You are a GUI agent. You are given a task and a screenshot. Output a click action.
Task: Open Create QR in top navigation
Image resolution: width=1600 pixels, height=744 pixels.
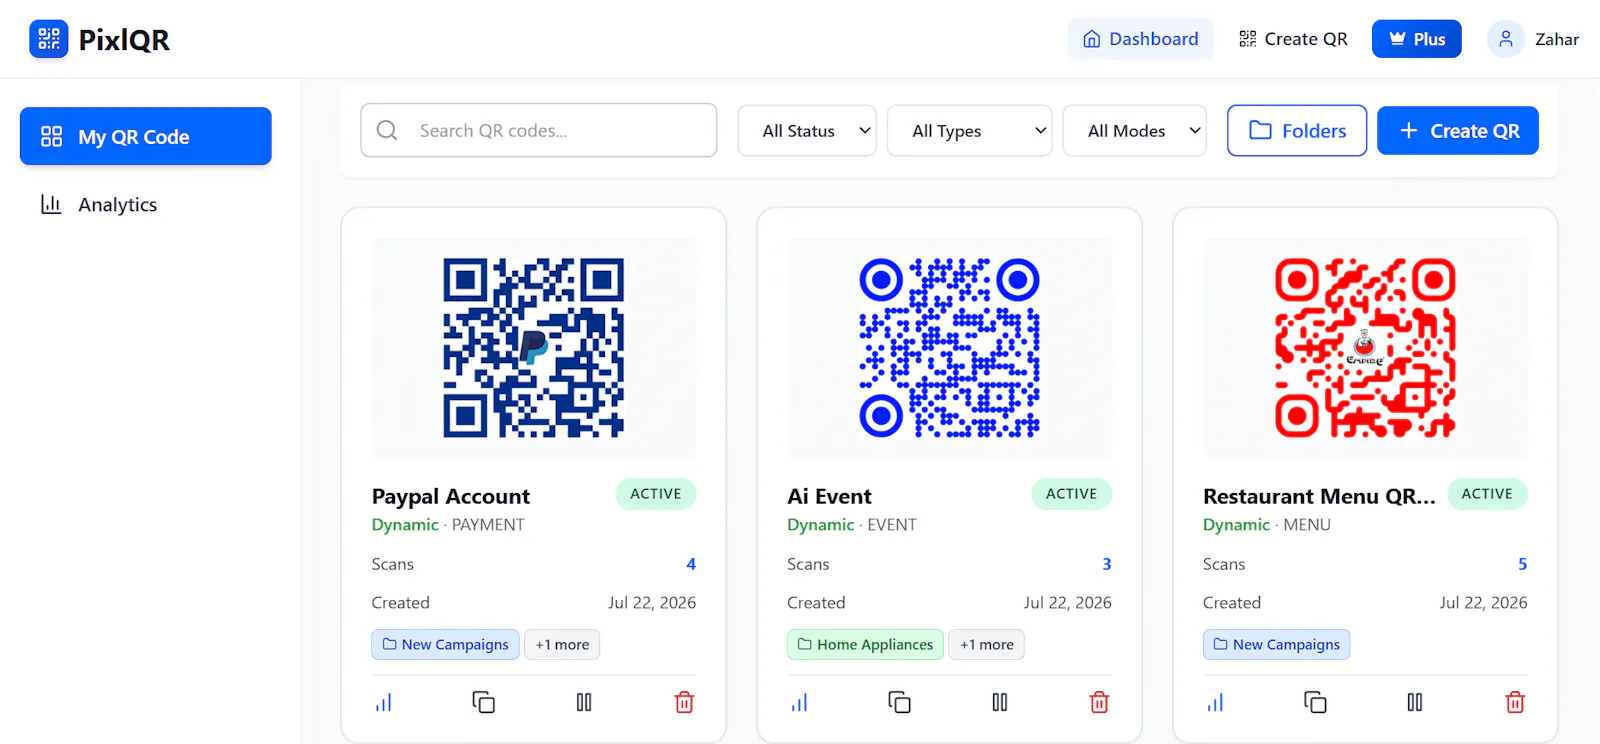coord(1293,39)
